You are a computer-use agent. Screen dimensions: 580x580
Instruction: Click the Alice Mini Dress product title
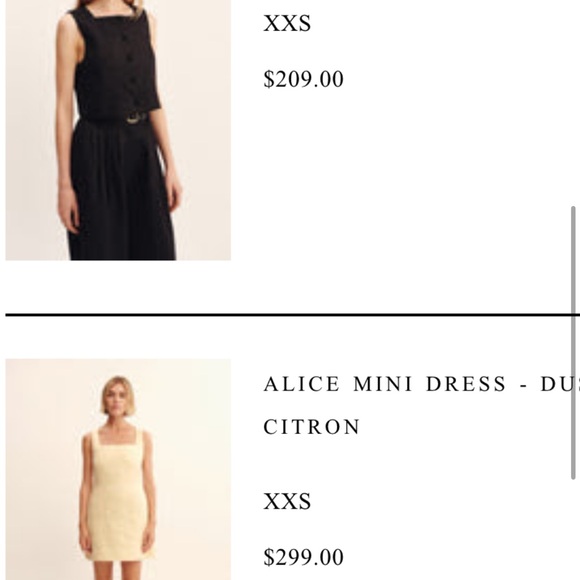point(421,405)
